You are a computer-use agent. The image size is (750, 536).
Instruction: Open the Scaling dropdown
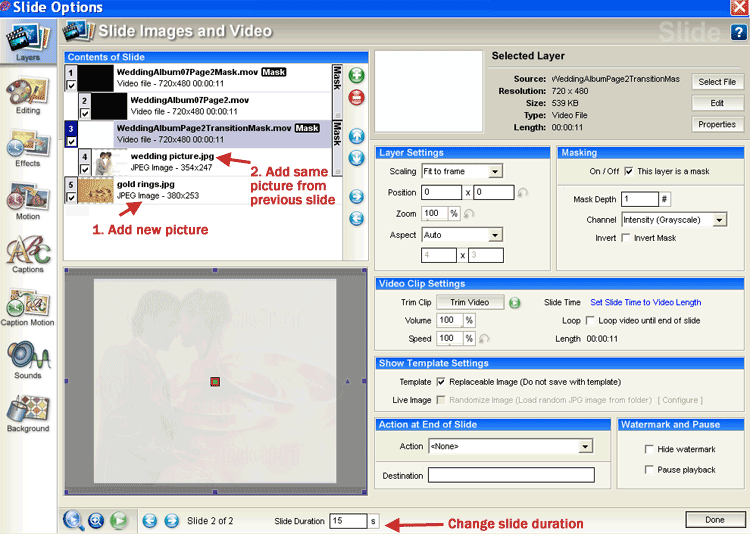(x=462, y=171)
